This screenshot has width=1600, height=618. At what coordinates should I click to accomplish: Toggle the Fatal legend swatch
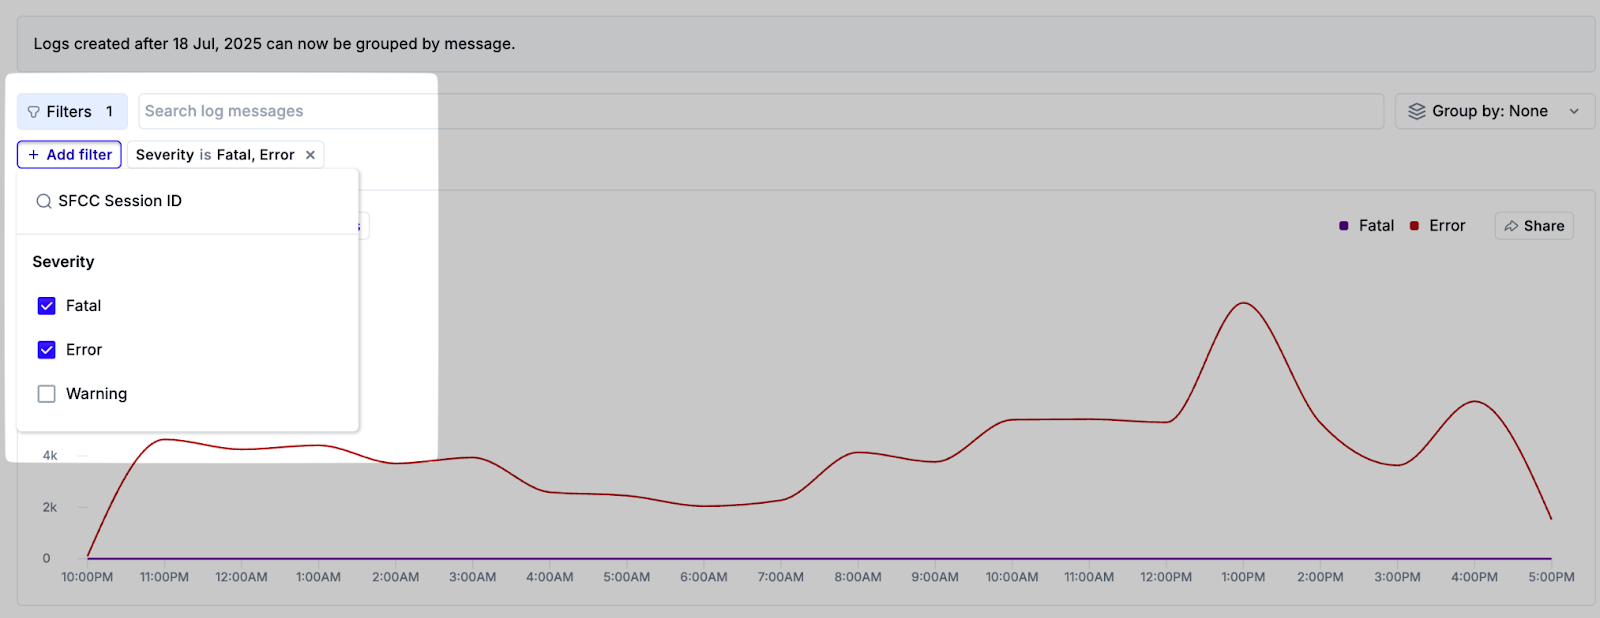pos(1344,226)
